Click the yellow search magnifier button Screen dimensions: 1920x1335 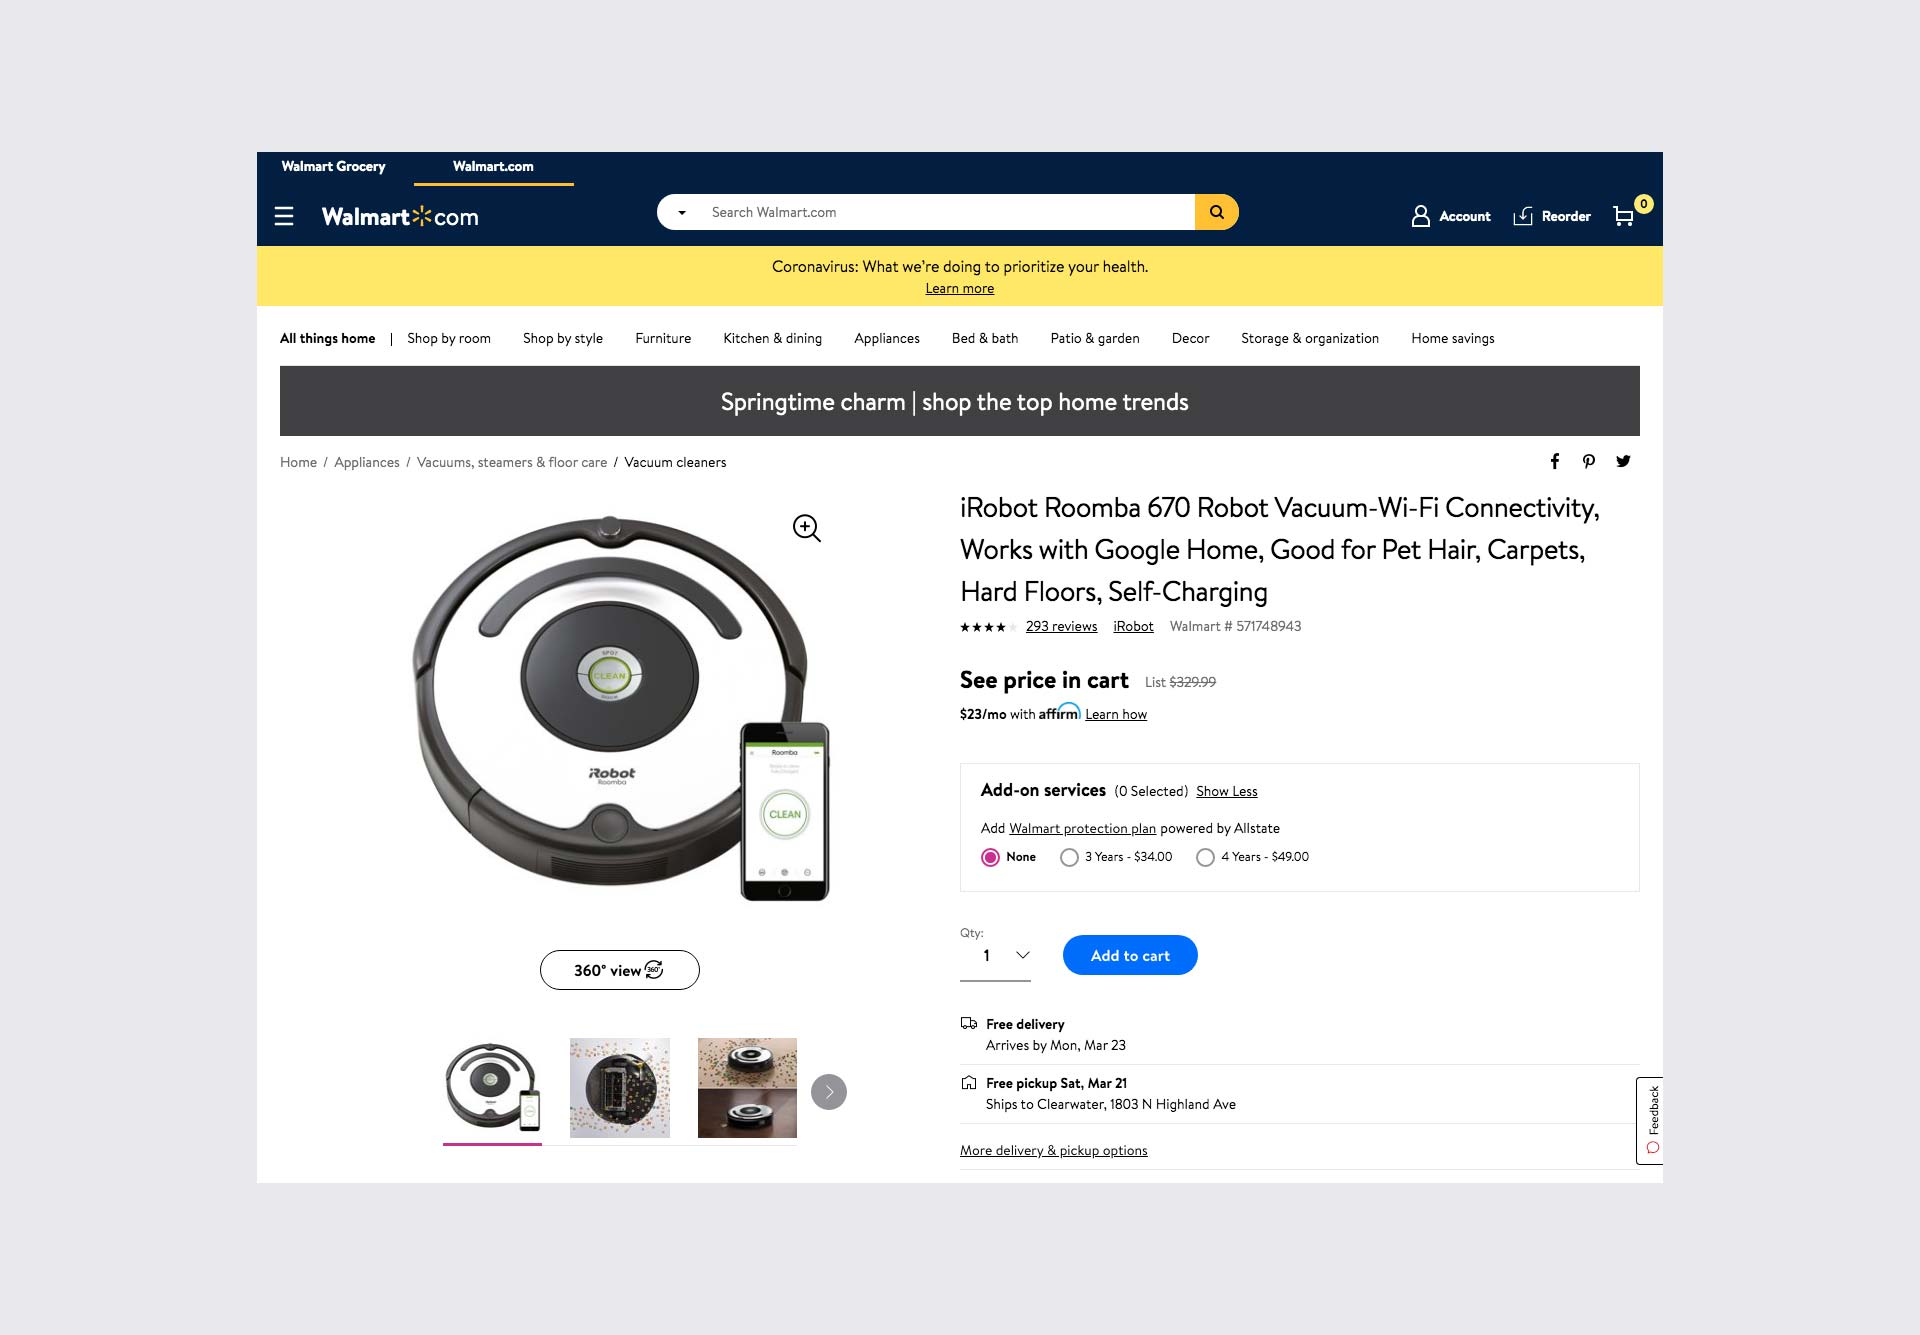click(x=1216, y=212)
